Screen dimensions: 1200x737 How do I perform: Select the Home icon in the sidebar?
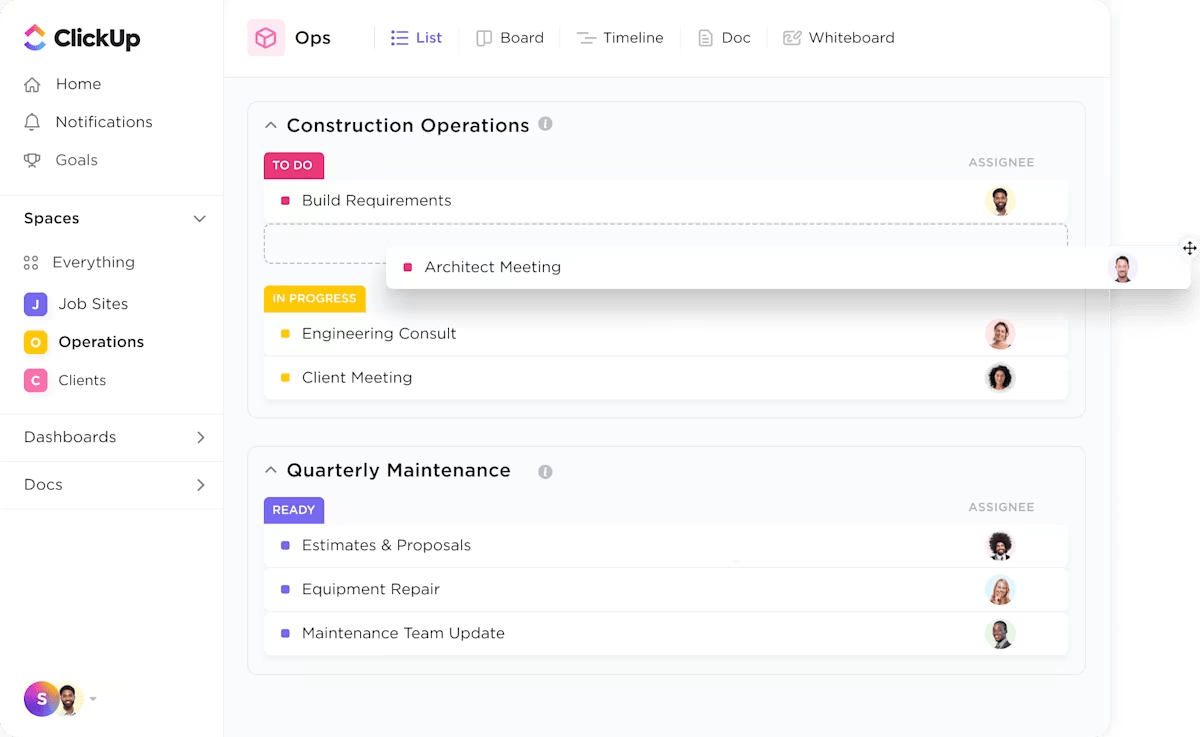(x=31, y=84)
